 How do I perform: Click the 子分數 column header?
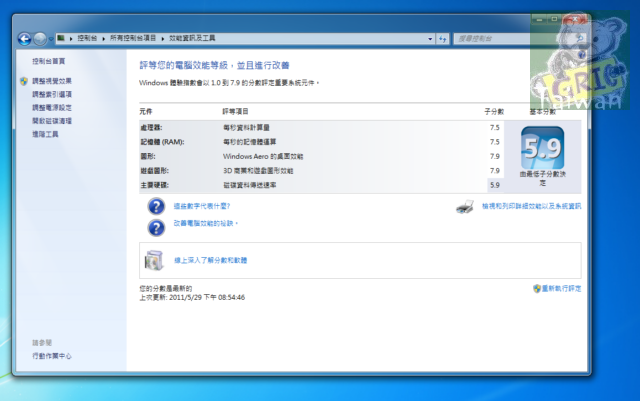click(494, 111)
